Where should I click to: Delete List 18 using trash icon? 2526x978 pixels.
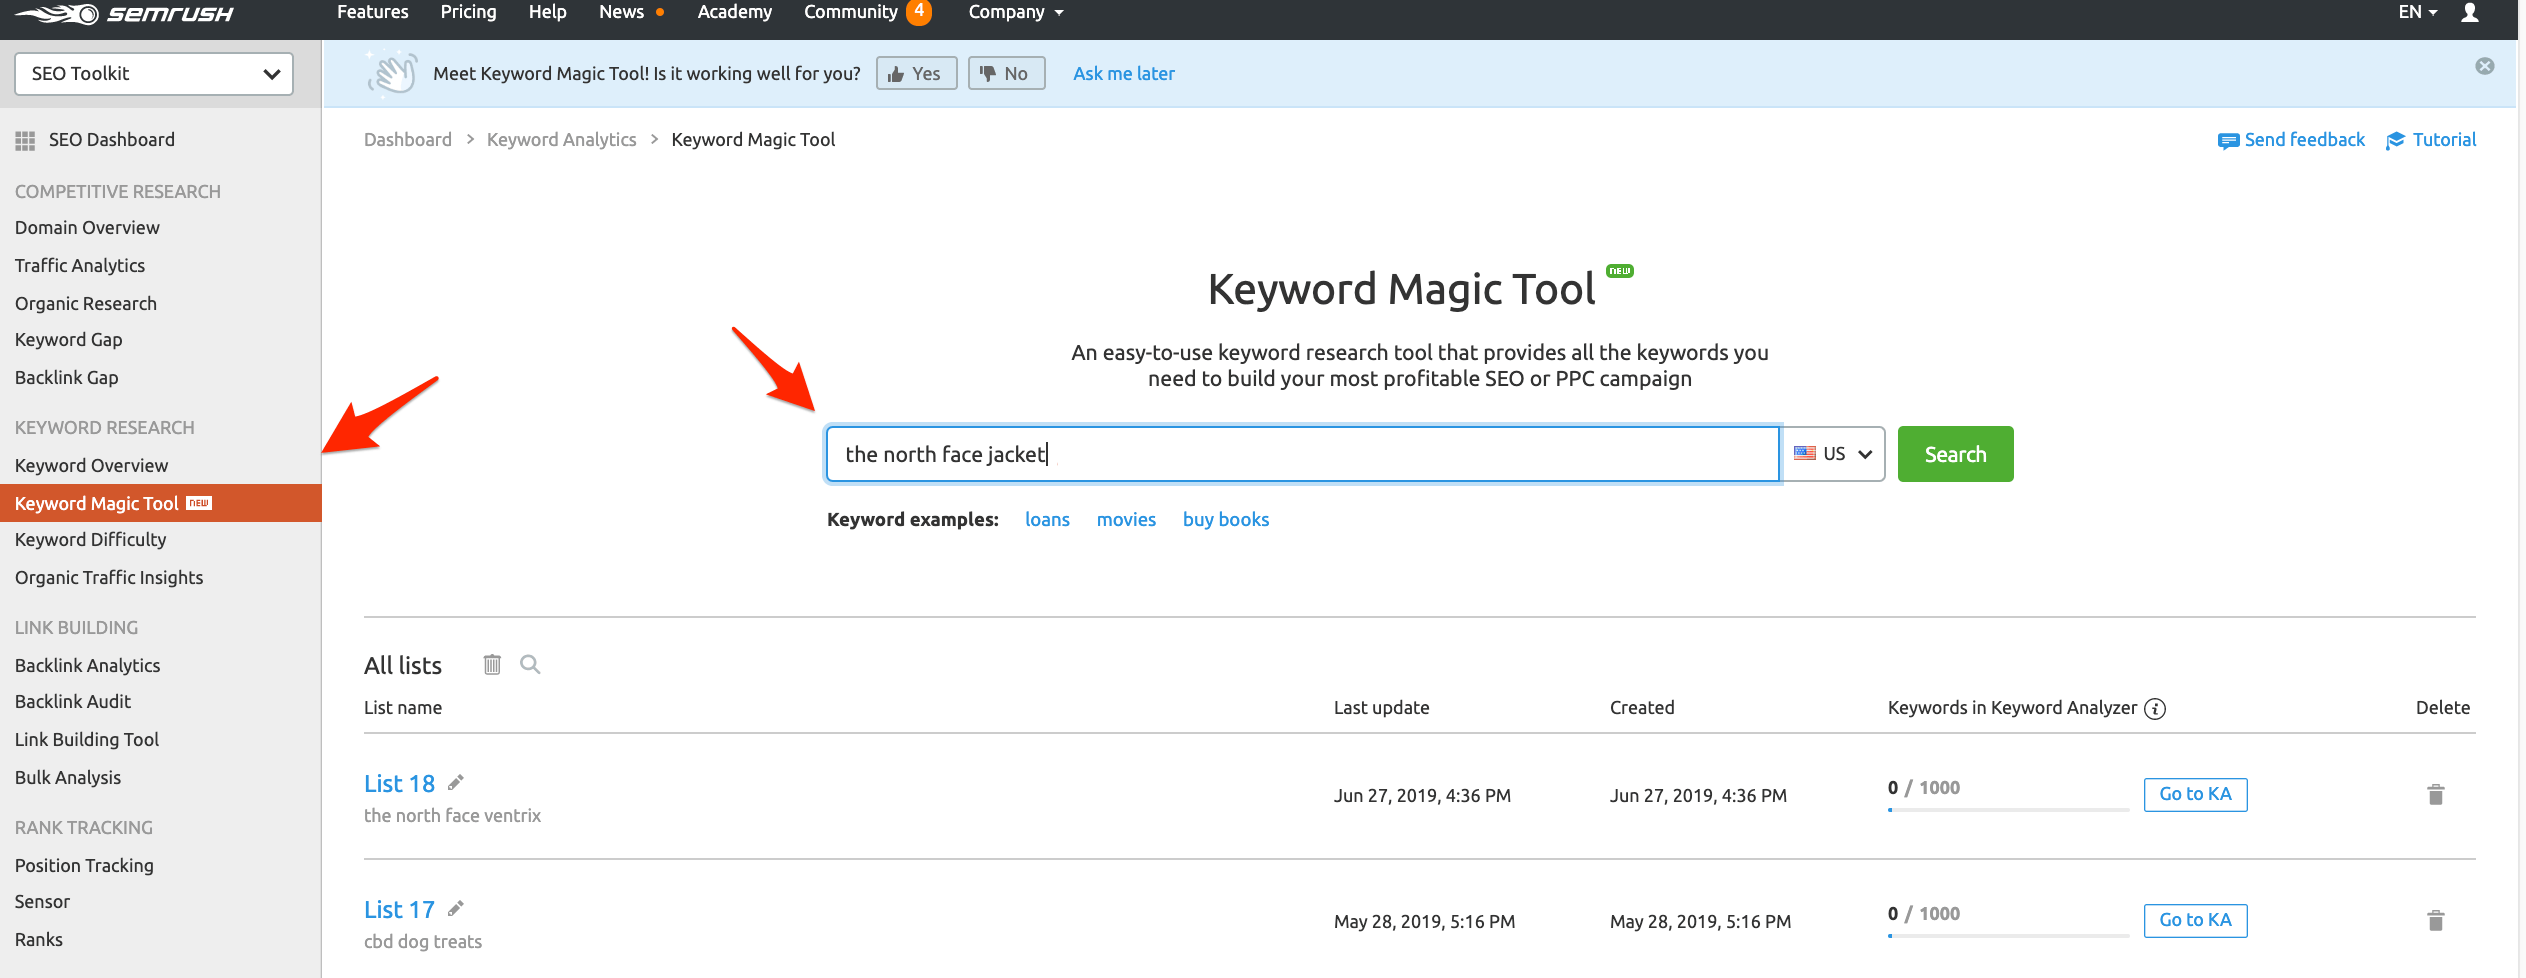(x=2435, y=794)
